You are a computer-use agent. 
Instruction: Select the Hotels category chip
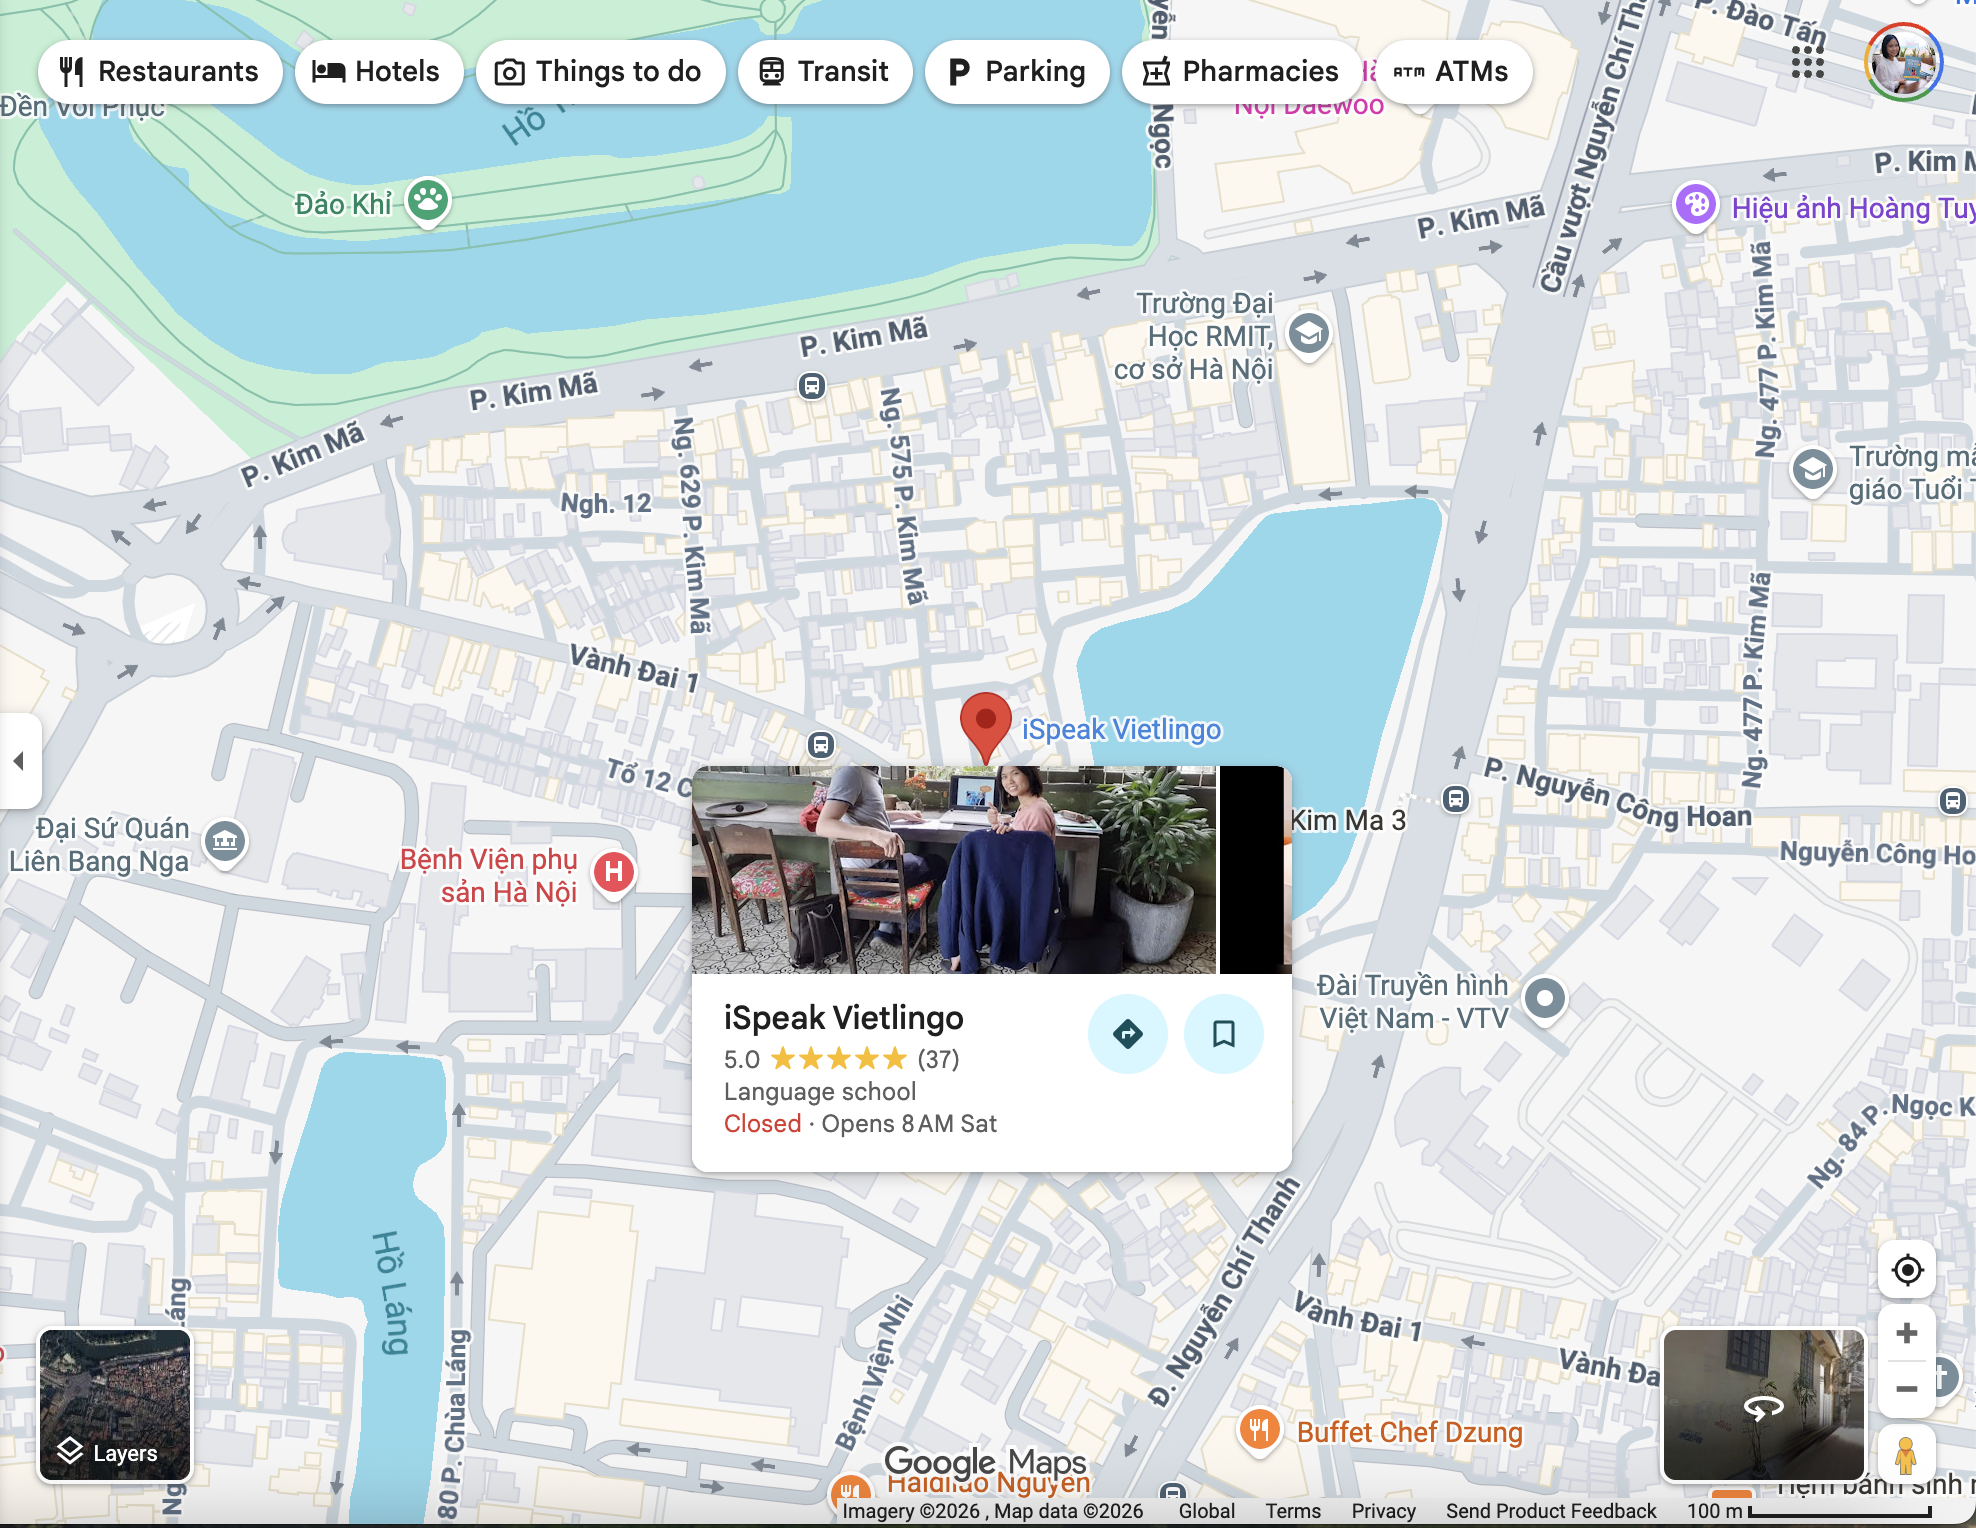click(x=378, y=71)
